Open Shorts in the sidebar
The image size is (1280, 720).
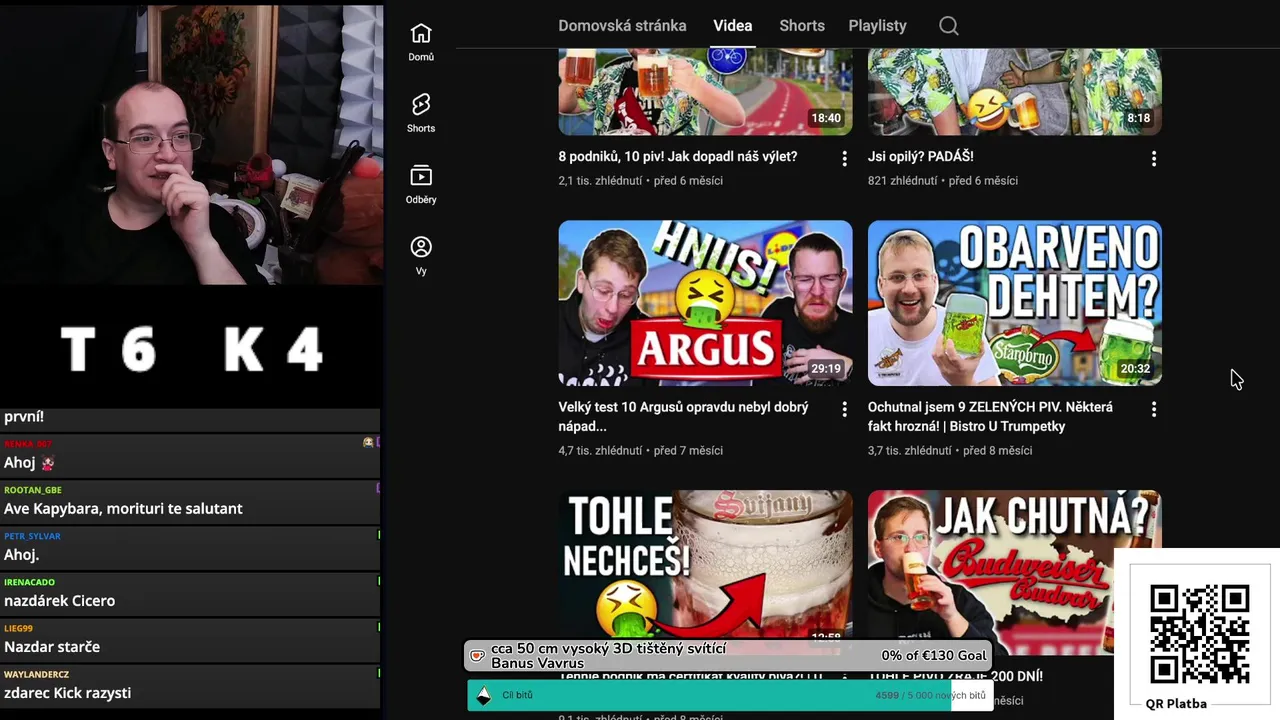pyautogui.click(x=421, y=113)
